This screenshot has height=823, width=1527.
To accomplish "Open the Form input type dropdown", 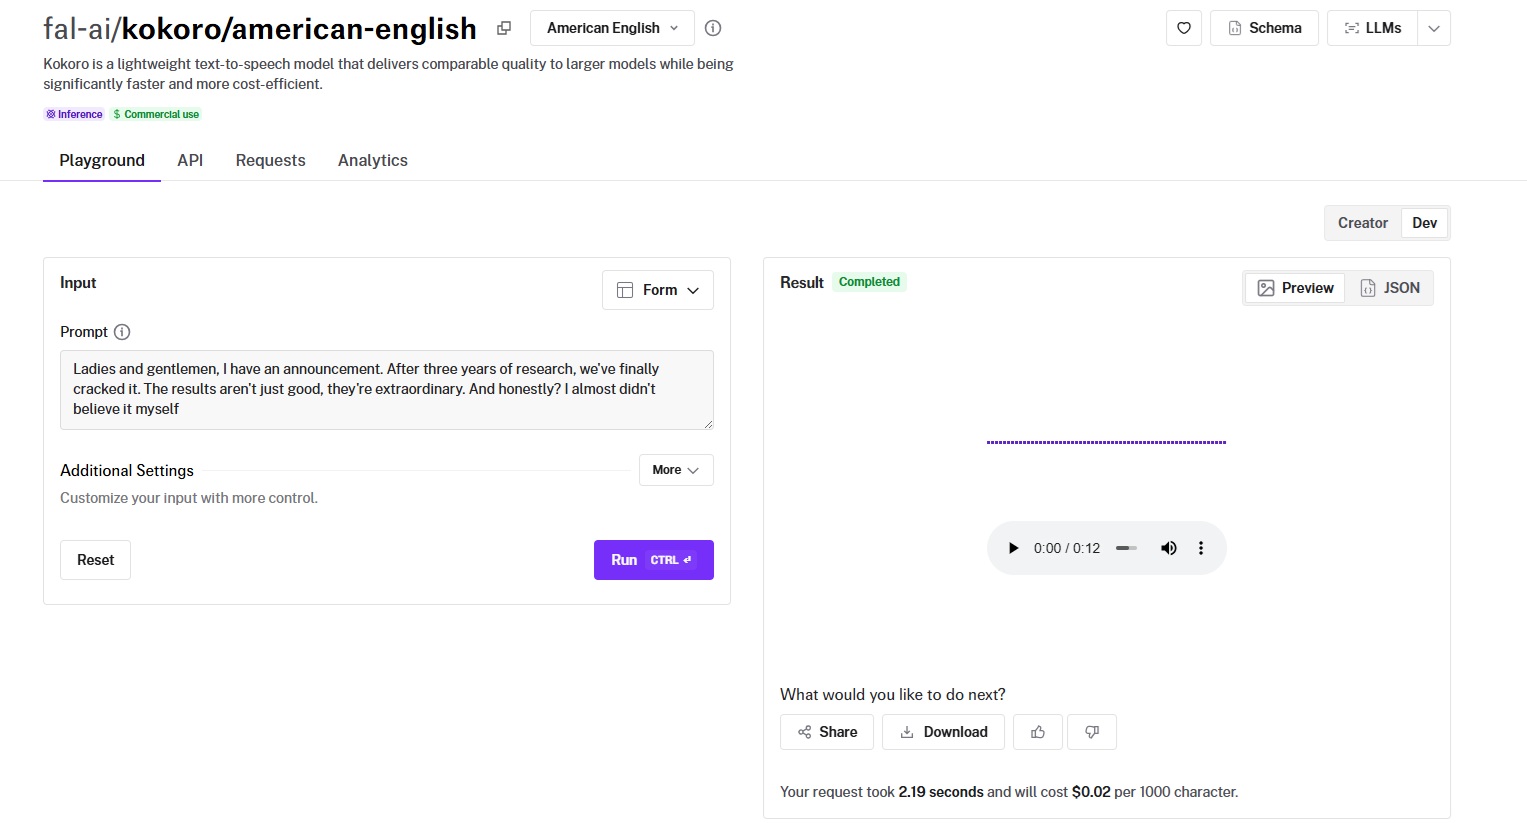I will pyautogui.click(x=658, y=290).
